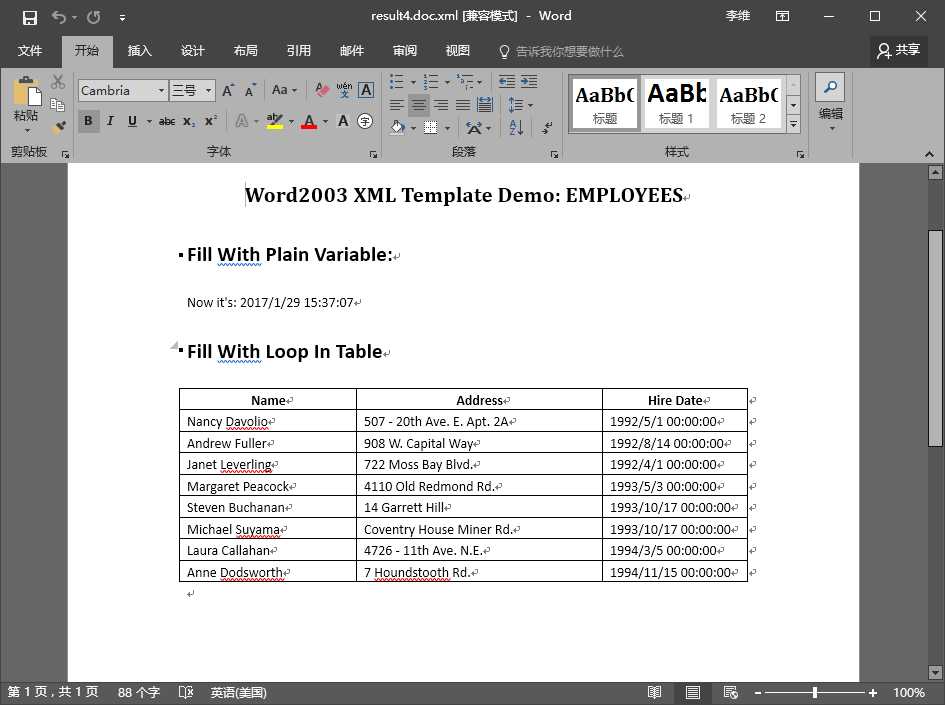This screenshot has height=705, width=945.
Task: Open the font size 三号 dropdown
Action: click(208, 90)
